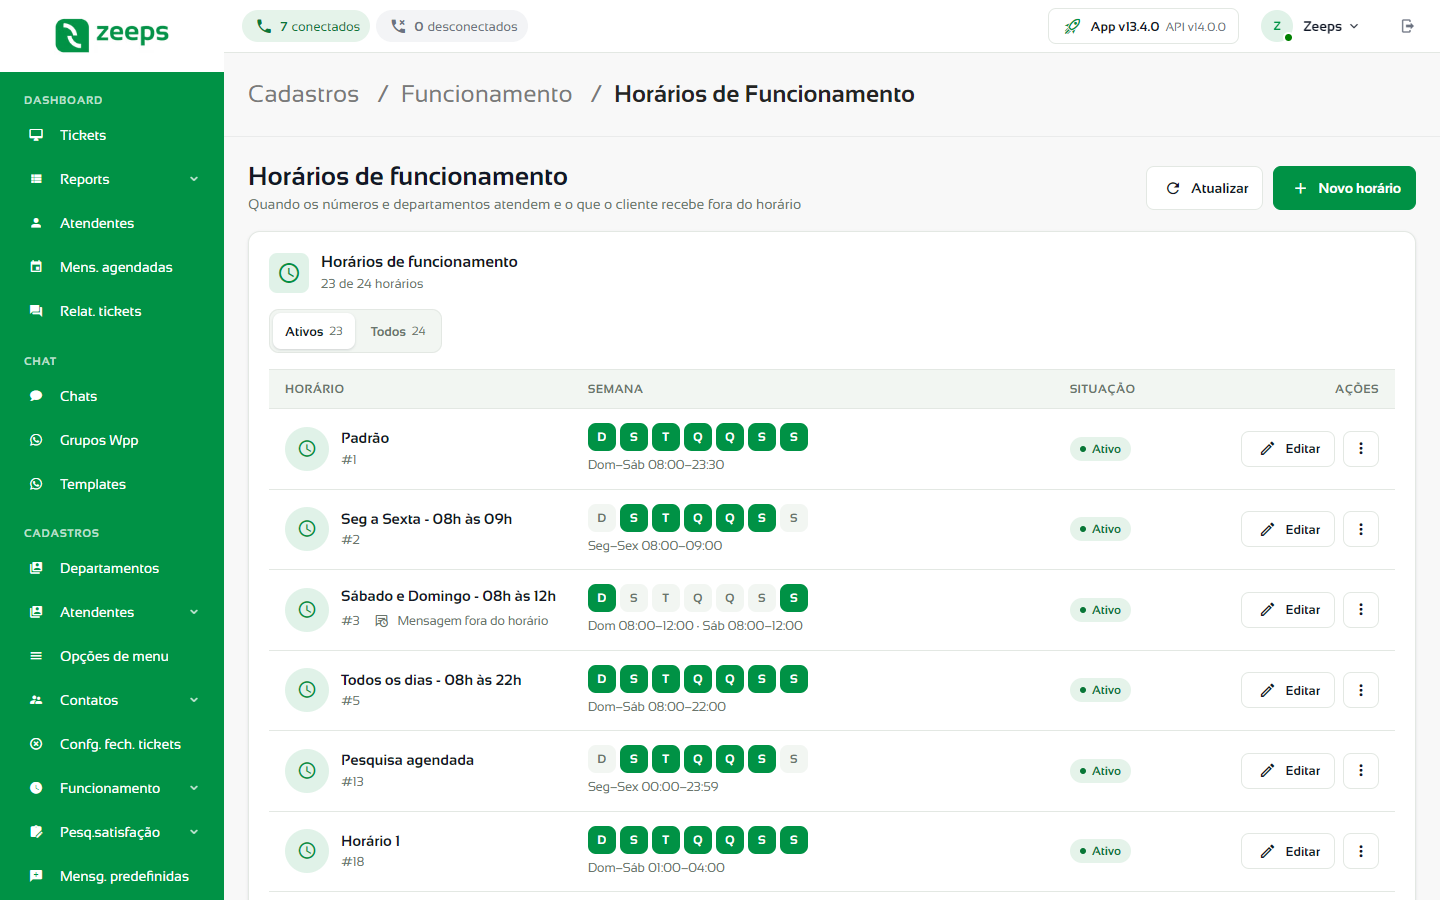1440x900 pixels.
Task: Open Chats sidebar icon
Action: 36,396
